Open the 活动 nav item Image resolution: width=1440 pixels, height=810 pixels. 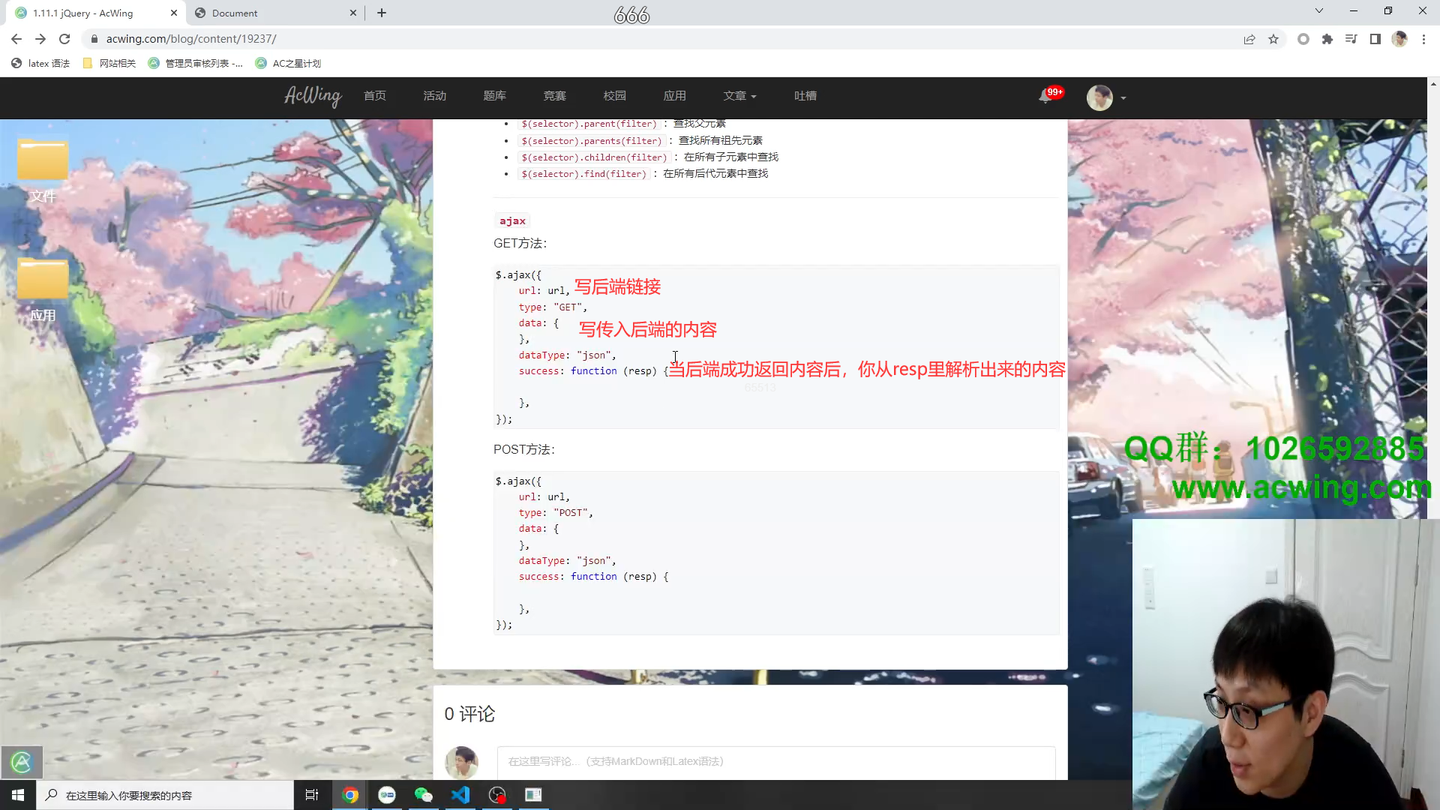[x=435, y=96]
